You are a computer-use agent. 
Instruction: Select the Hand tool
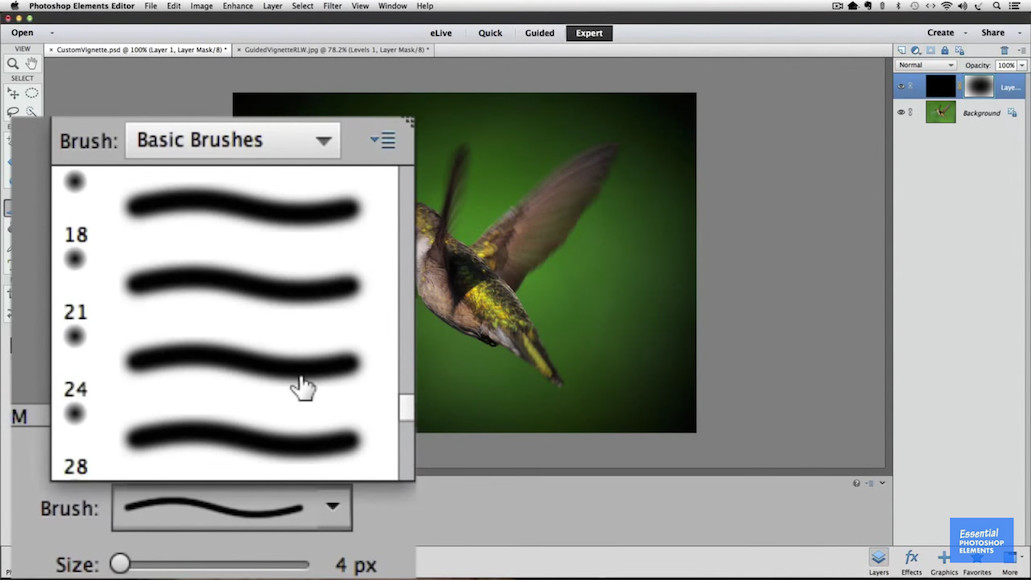pyautogui.click(x=32, y=64)
